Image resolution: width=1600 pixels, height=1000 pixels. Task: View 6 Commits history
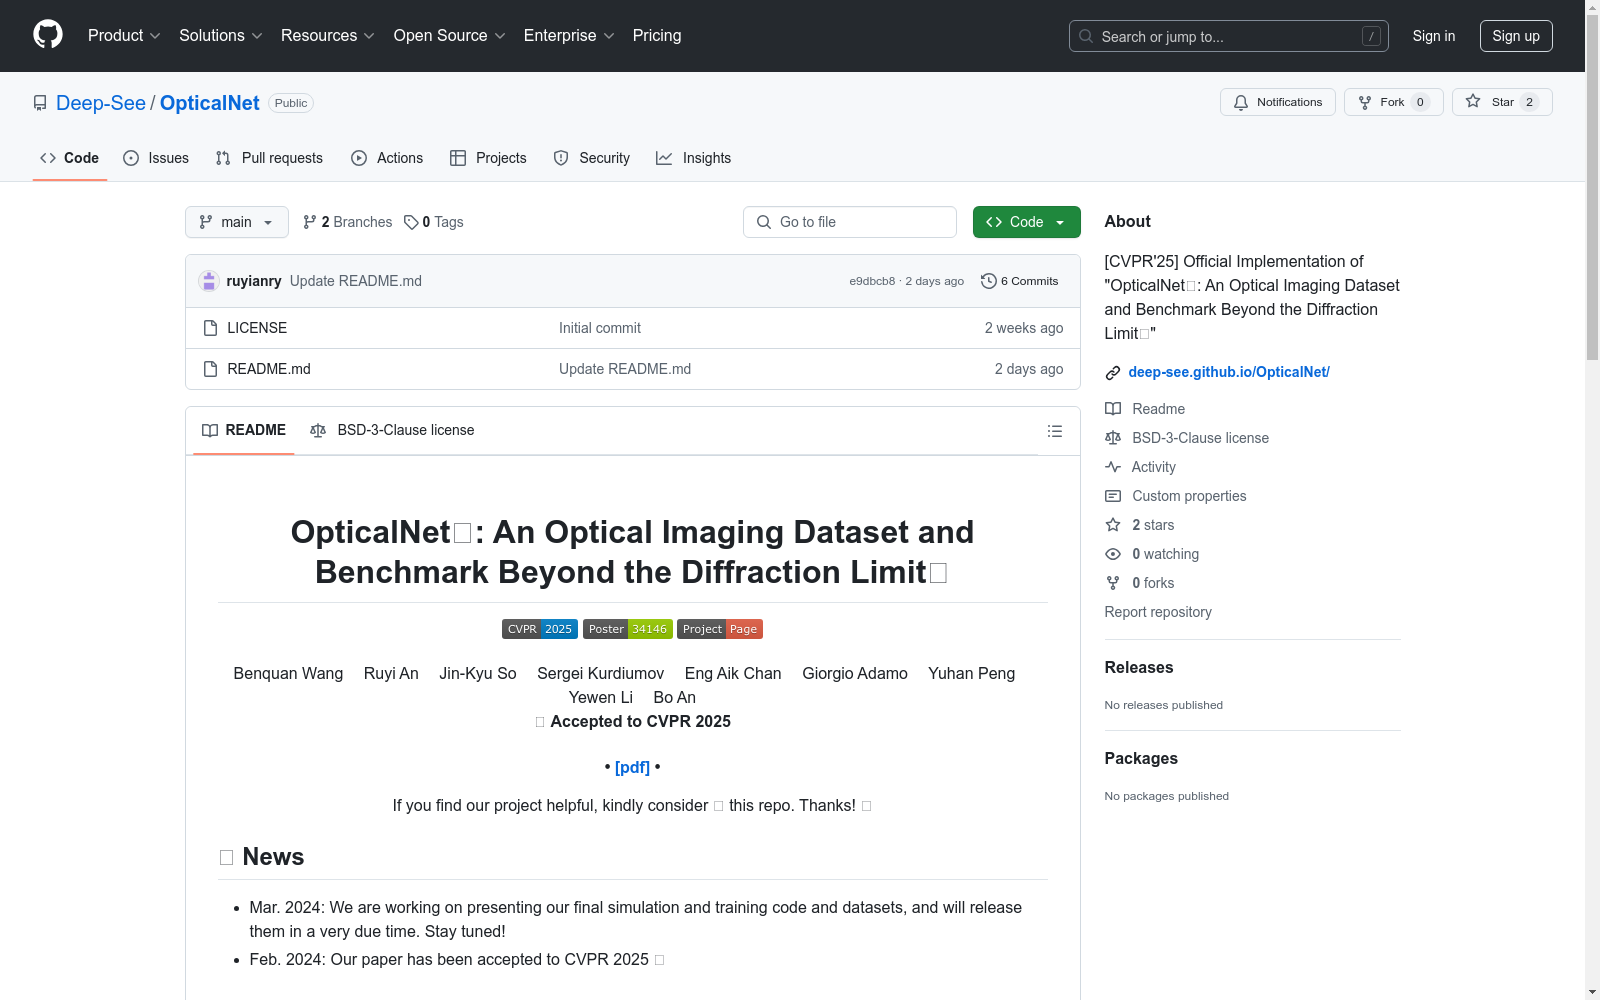[x=1020, y=281]
